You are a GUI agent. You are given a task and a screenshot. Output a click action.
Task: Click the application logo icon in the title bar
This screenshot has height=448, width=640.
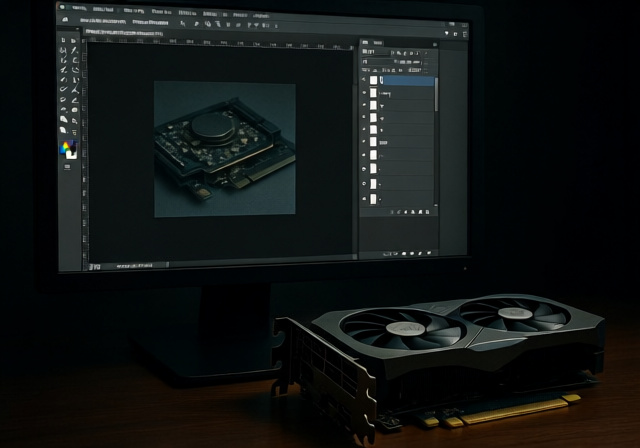coord(62,7)
